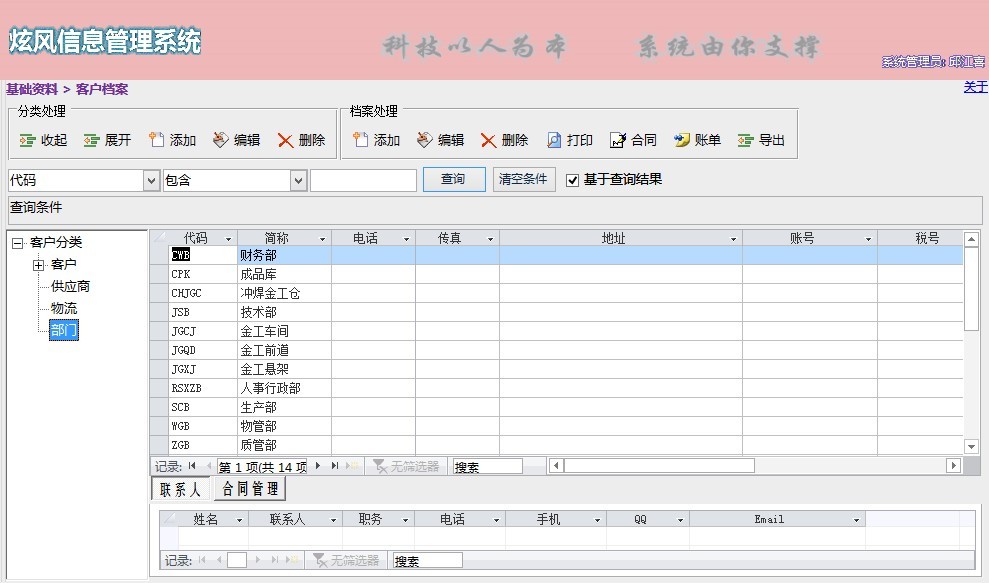
Task: Open the 代码 field dropdown
Action: (x=151, y=180)
